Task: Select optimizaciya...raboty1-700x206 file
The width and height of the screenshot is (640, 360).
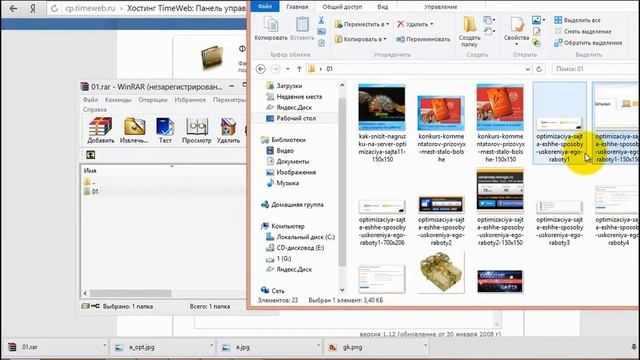Action: pos(382,222)
